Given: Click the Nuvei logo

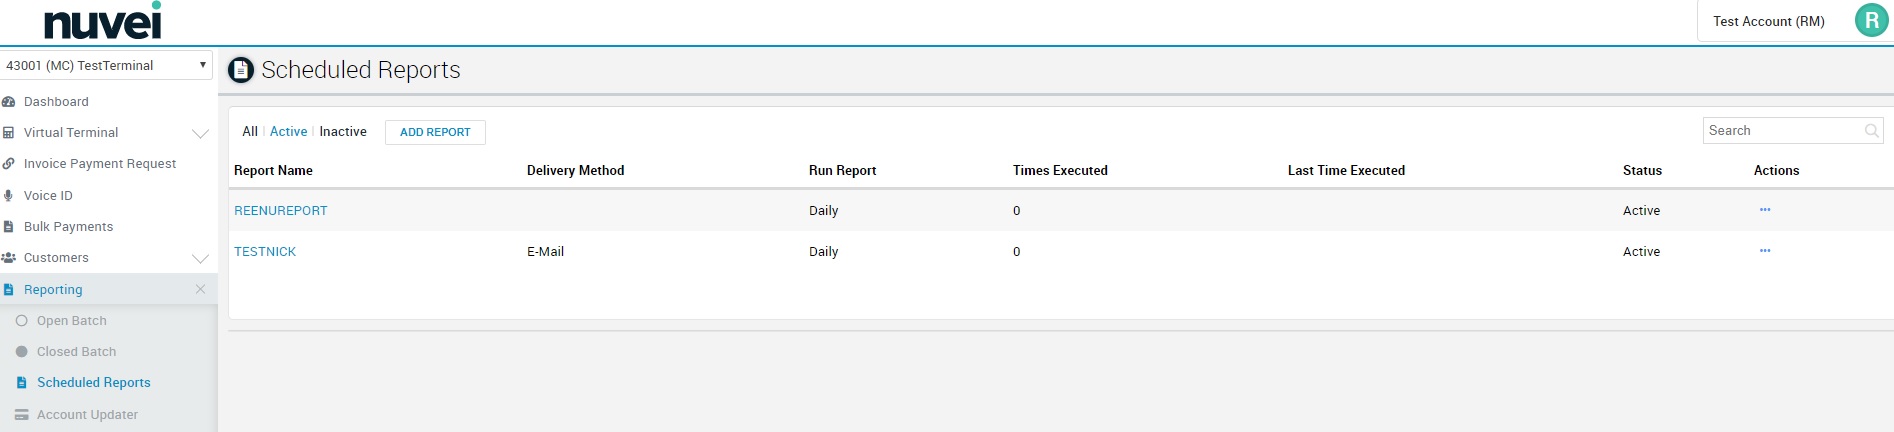Looking at the screenshot, I should 102,21.
